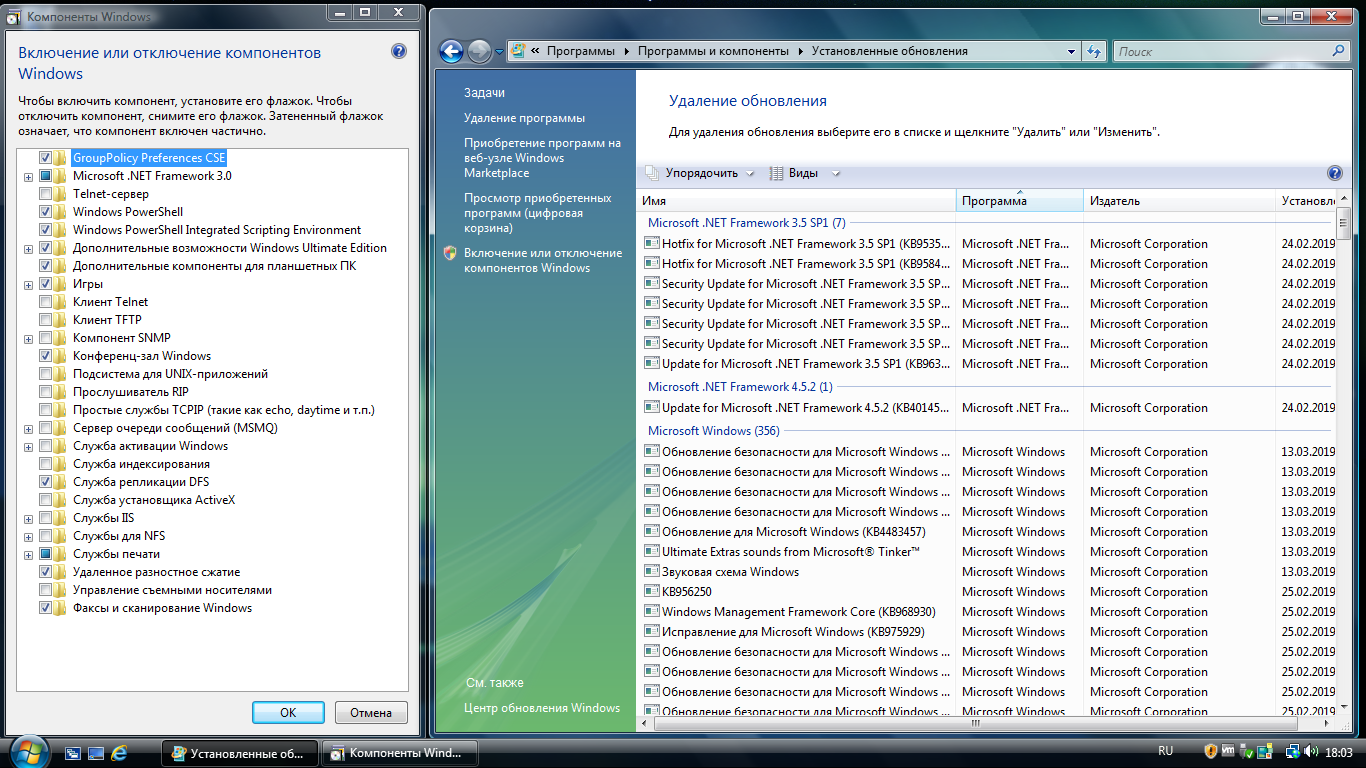Uncheck GroupPolicy Preferences CSE checkbox
The height and width of the screenshot is (768, 1366).
point(46,158)
